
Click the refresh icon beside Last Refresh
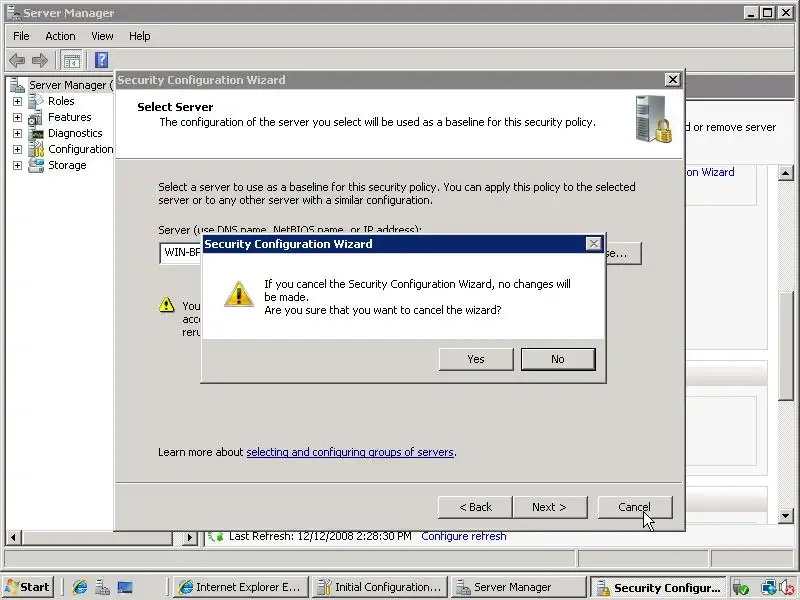click(x=216, y=536)
